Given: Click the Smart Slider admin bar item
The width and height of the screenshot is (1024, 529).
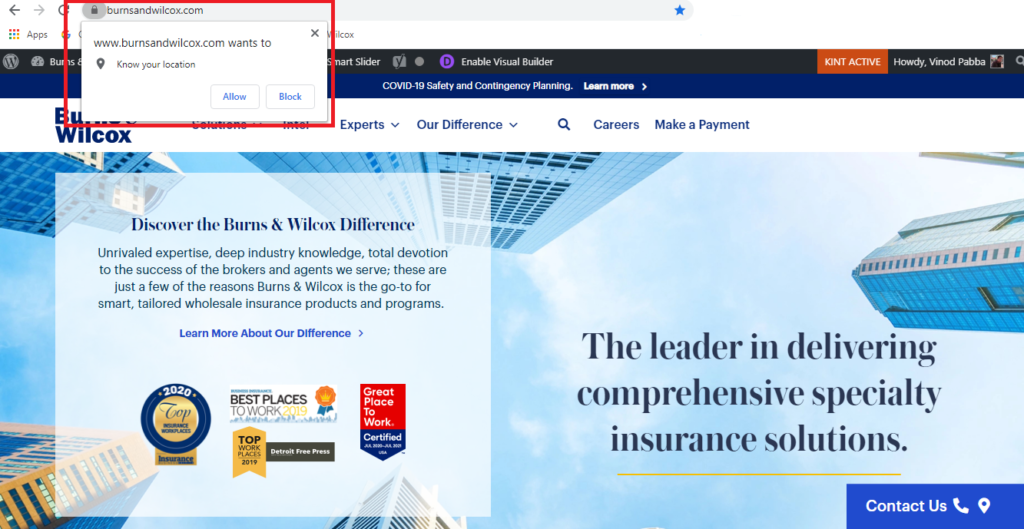Looking at the screenshot, I should [353, 62].
